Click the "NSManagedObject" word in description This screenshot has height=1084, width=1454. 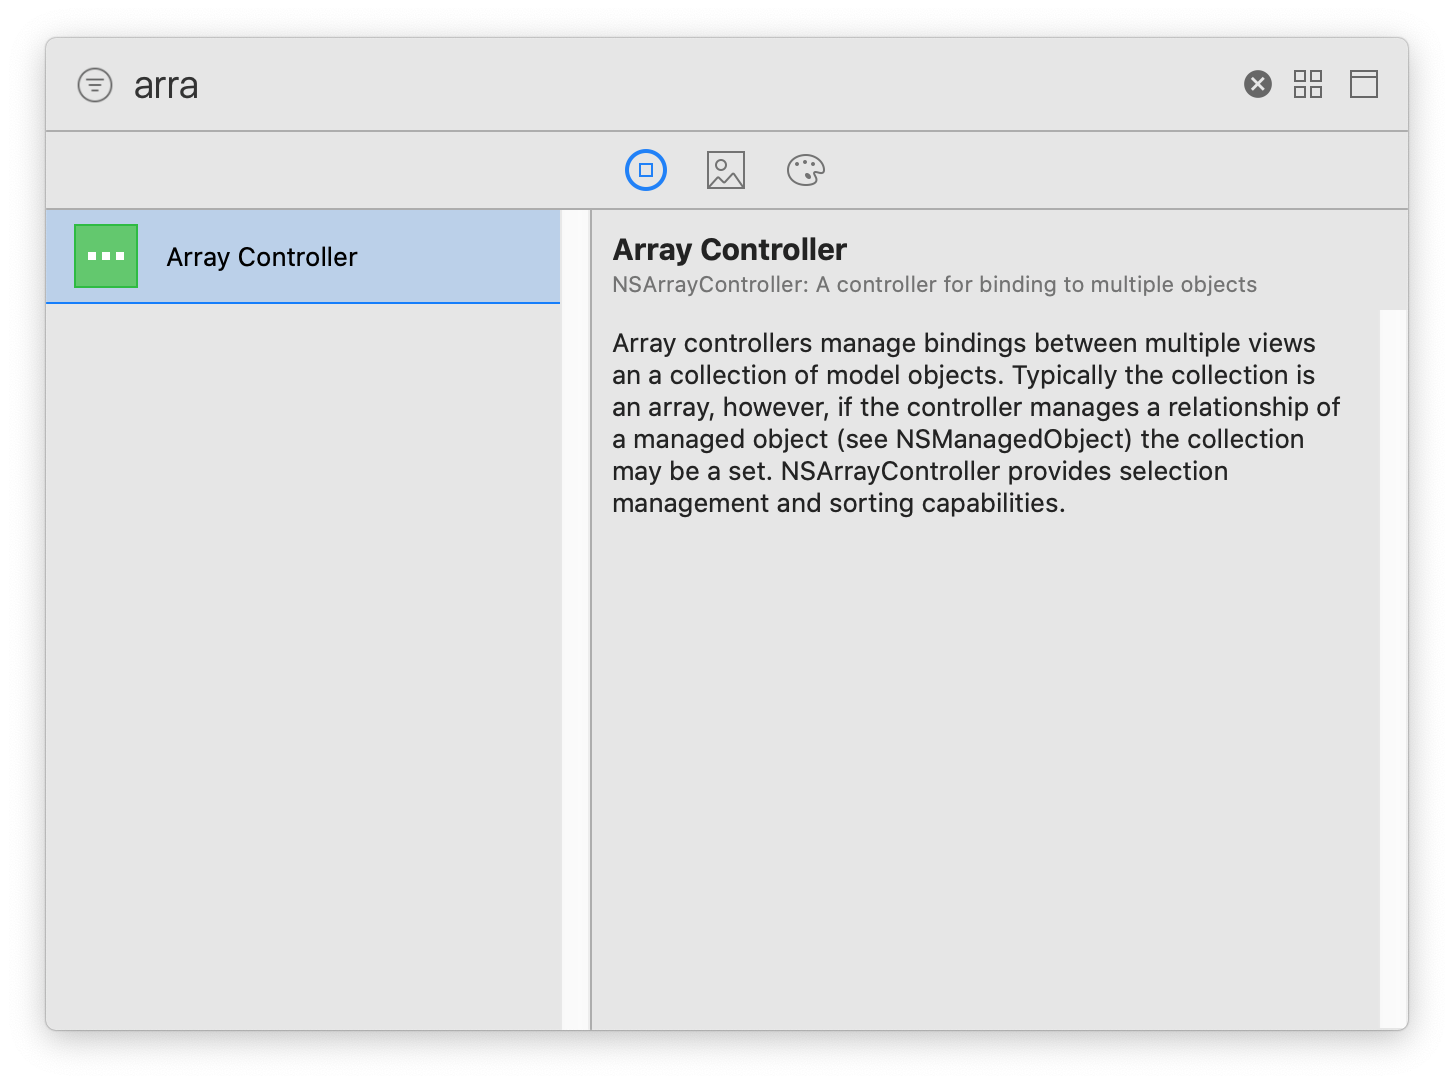click(x=1012, y=439)
